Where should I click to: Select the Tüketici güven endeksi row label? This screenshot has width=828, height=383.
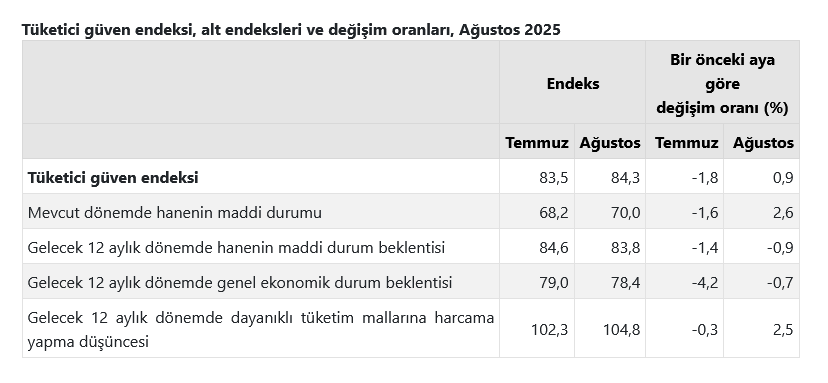tap(113, 178)
